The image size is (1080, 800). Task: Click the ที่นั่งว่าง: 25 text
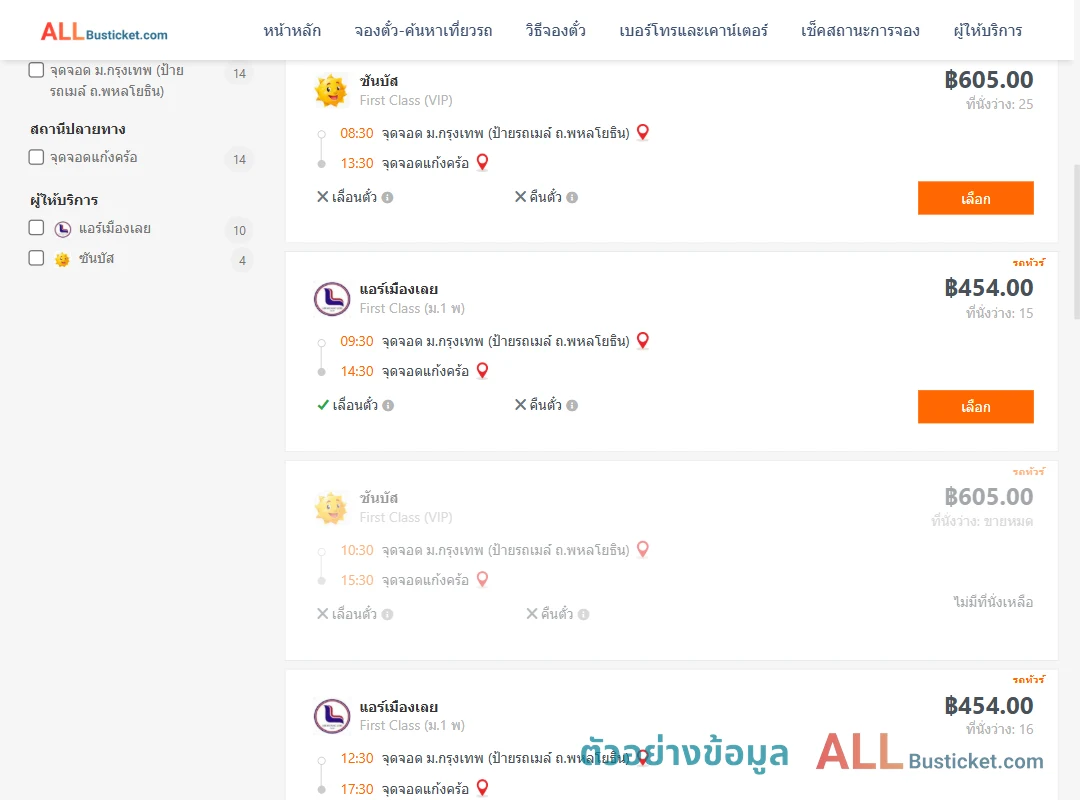999,104
